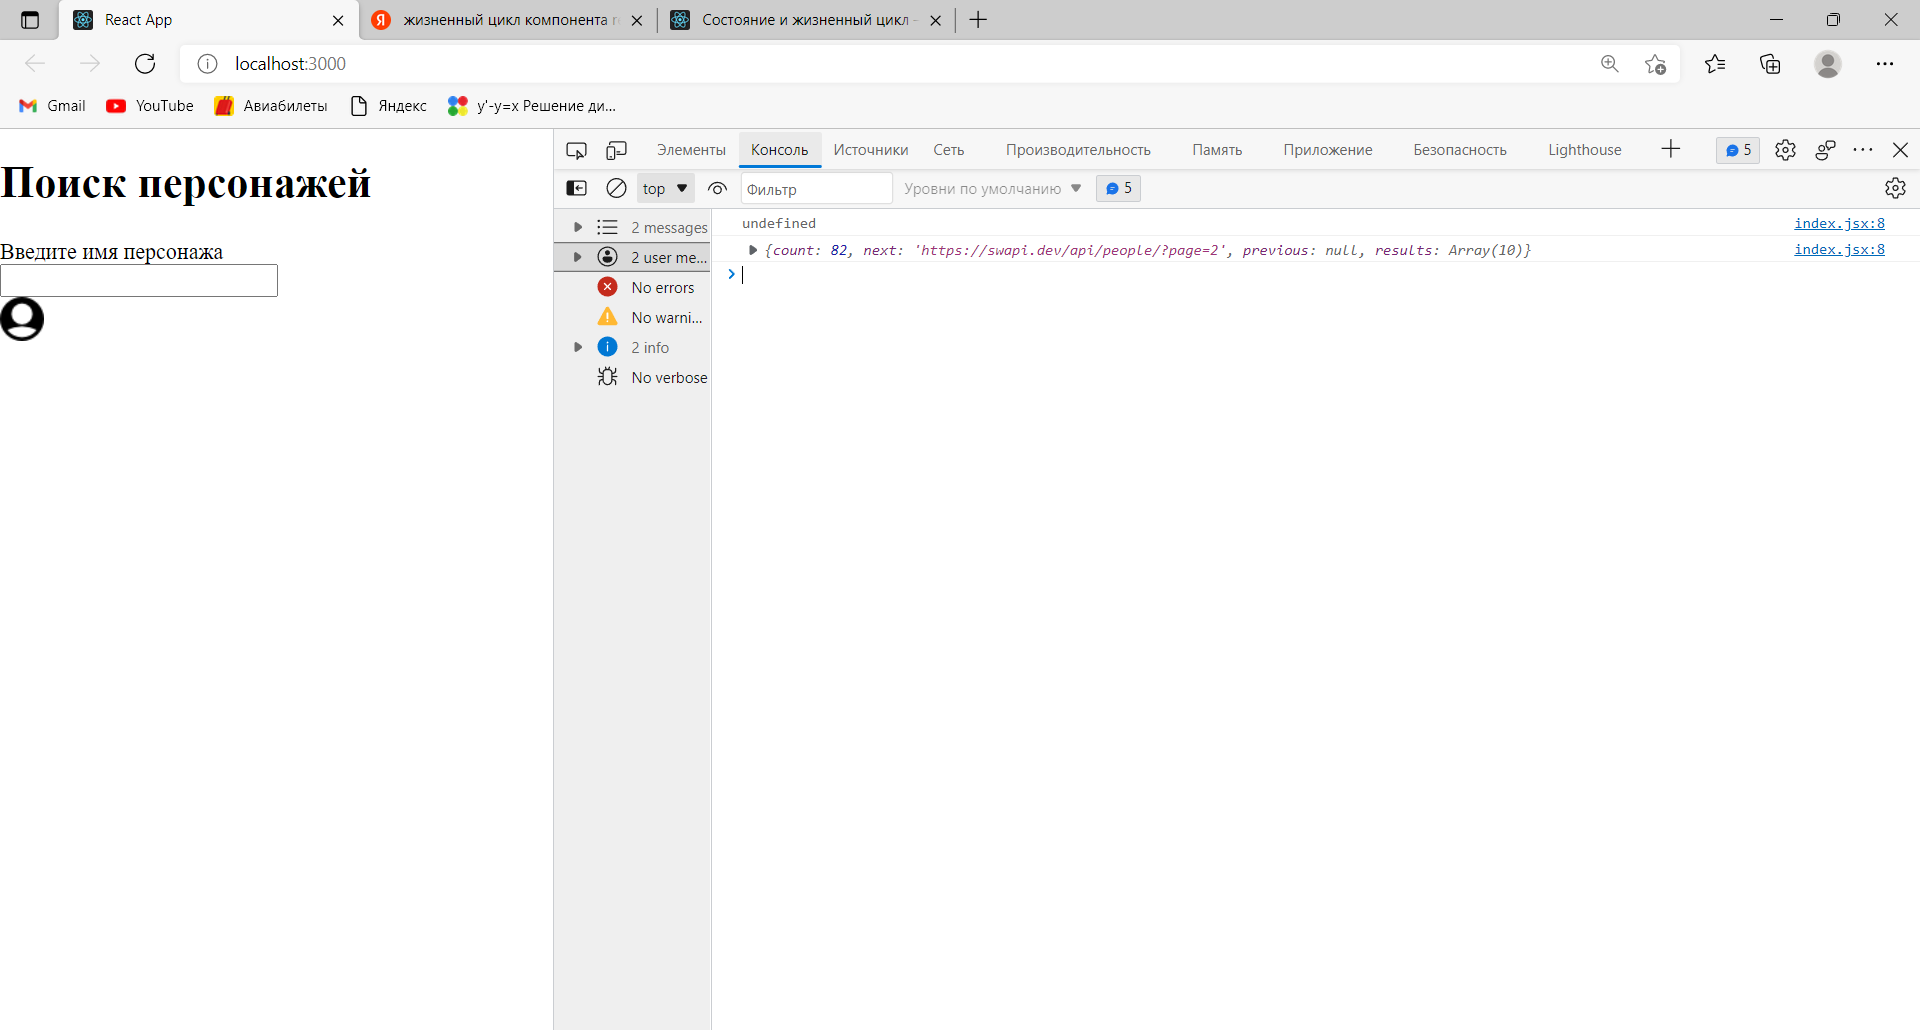This screenshot has height=1030, width=1920.
Task: Expand the 2 messages group
Action: [577, 227]
